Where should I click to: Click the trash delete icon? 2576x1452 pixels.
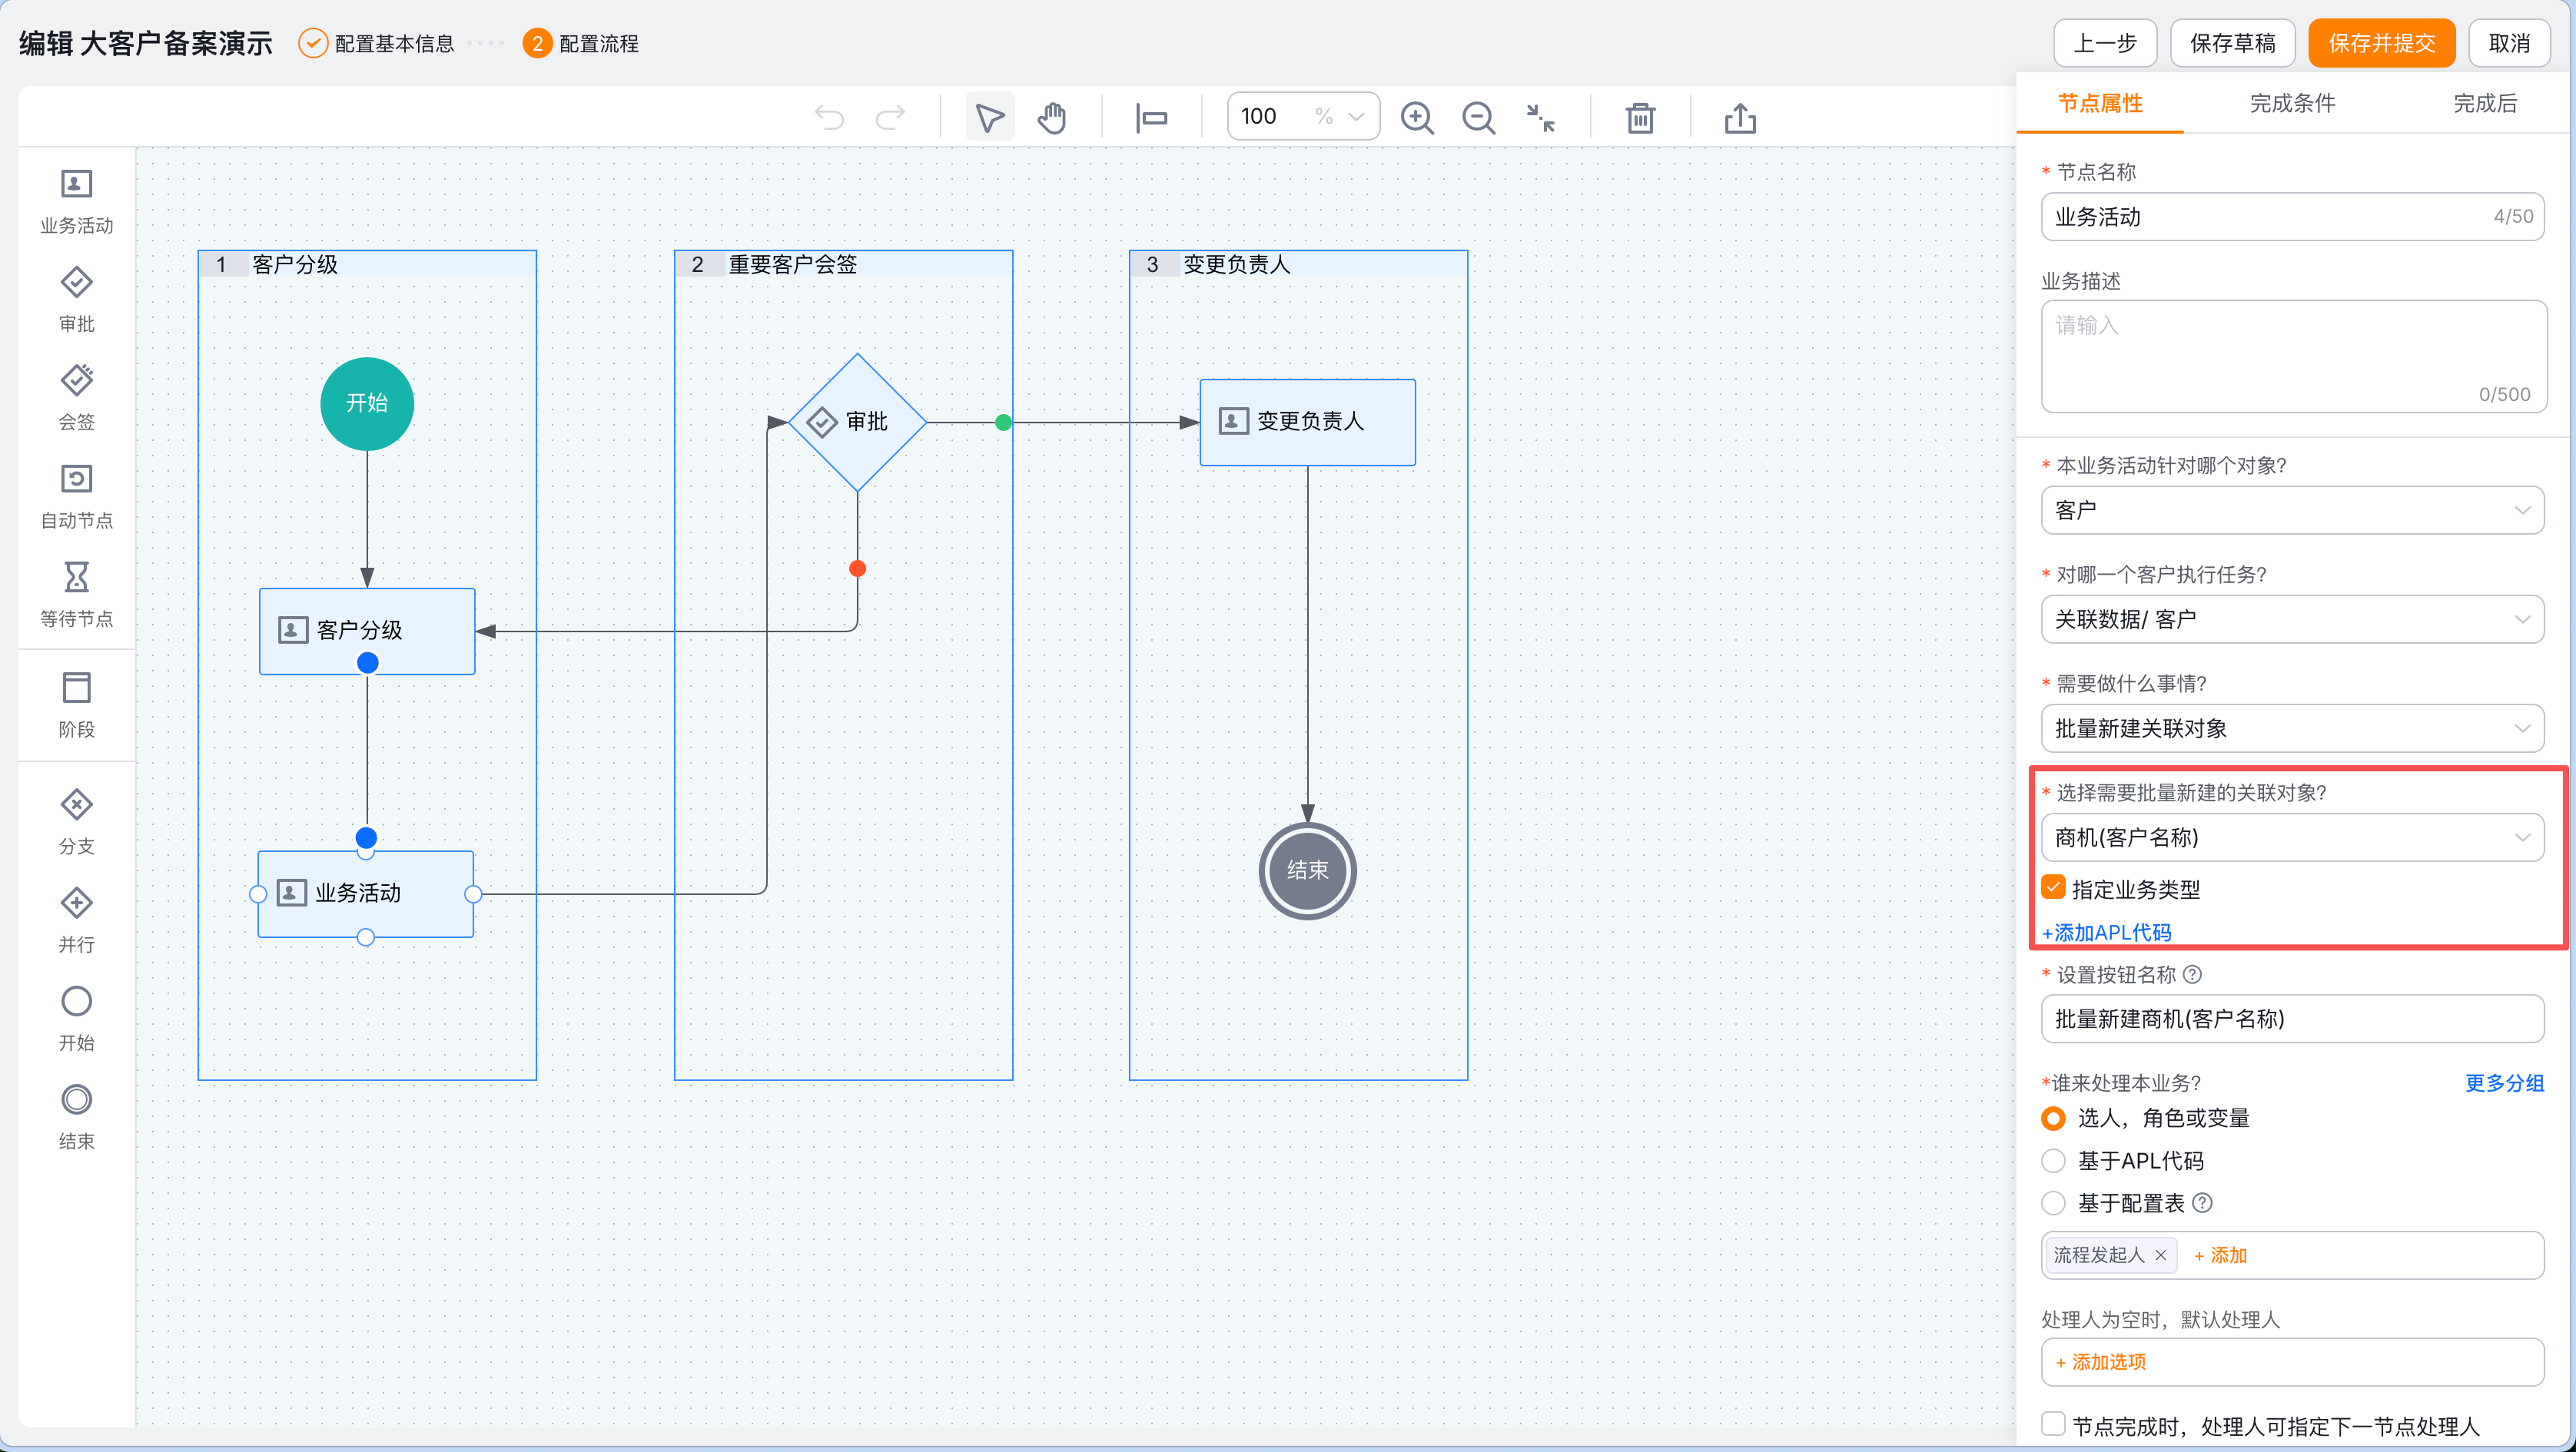(1640, 118)
